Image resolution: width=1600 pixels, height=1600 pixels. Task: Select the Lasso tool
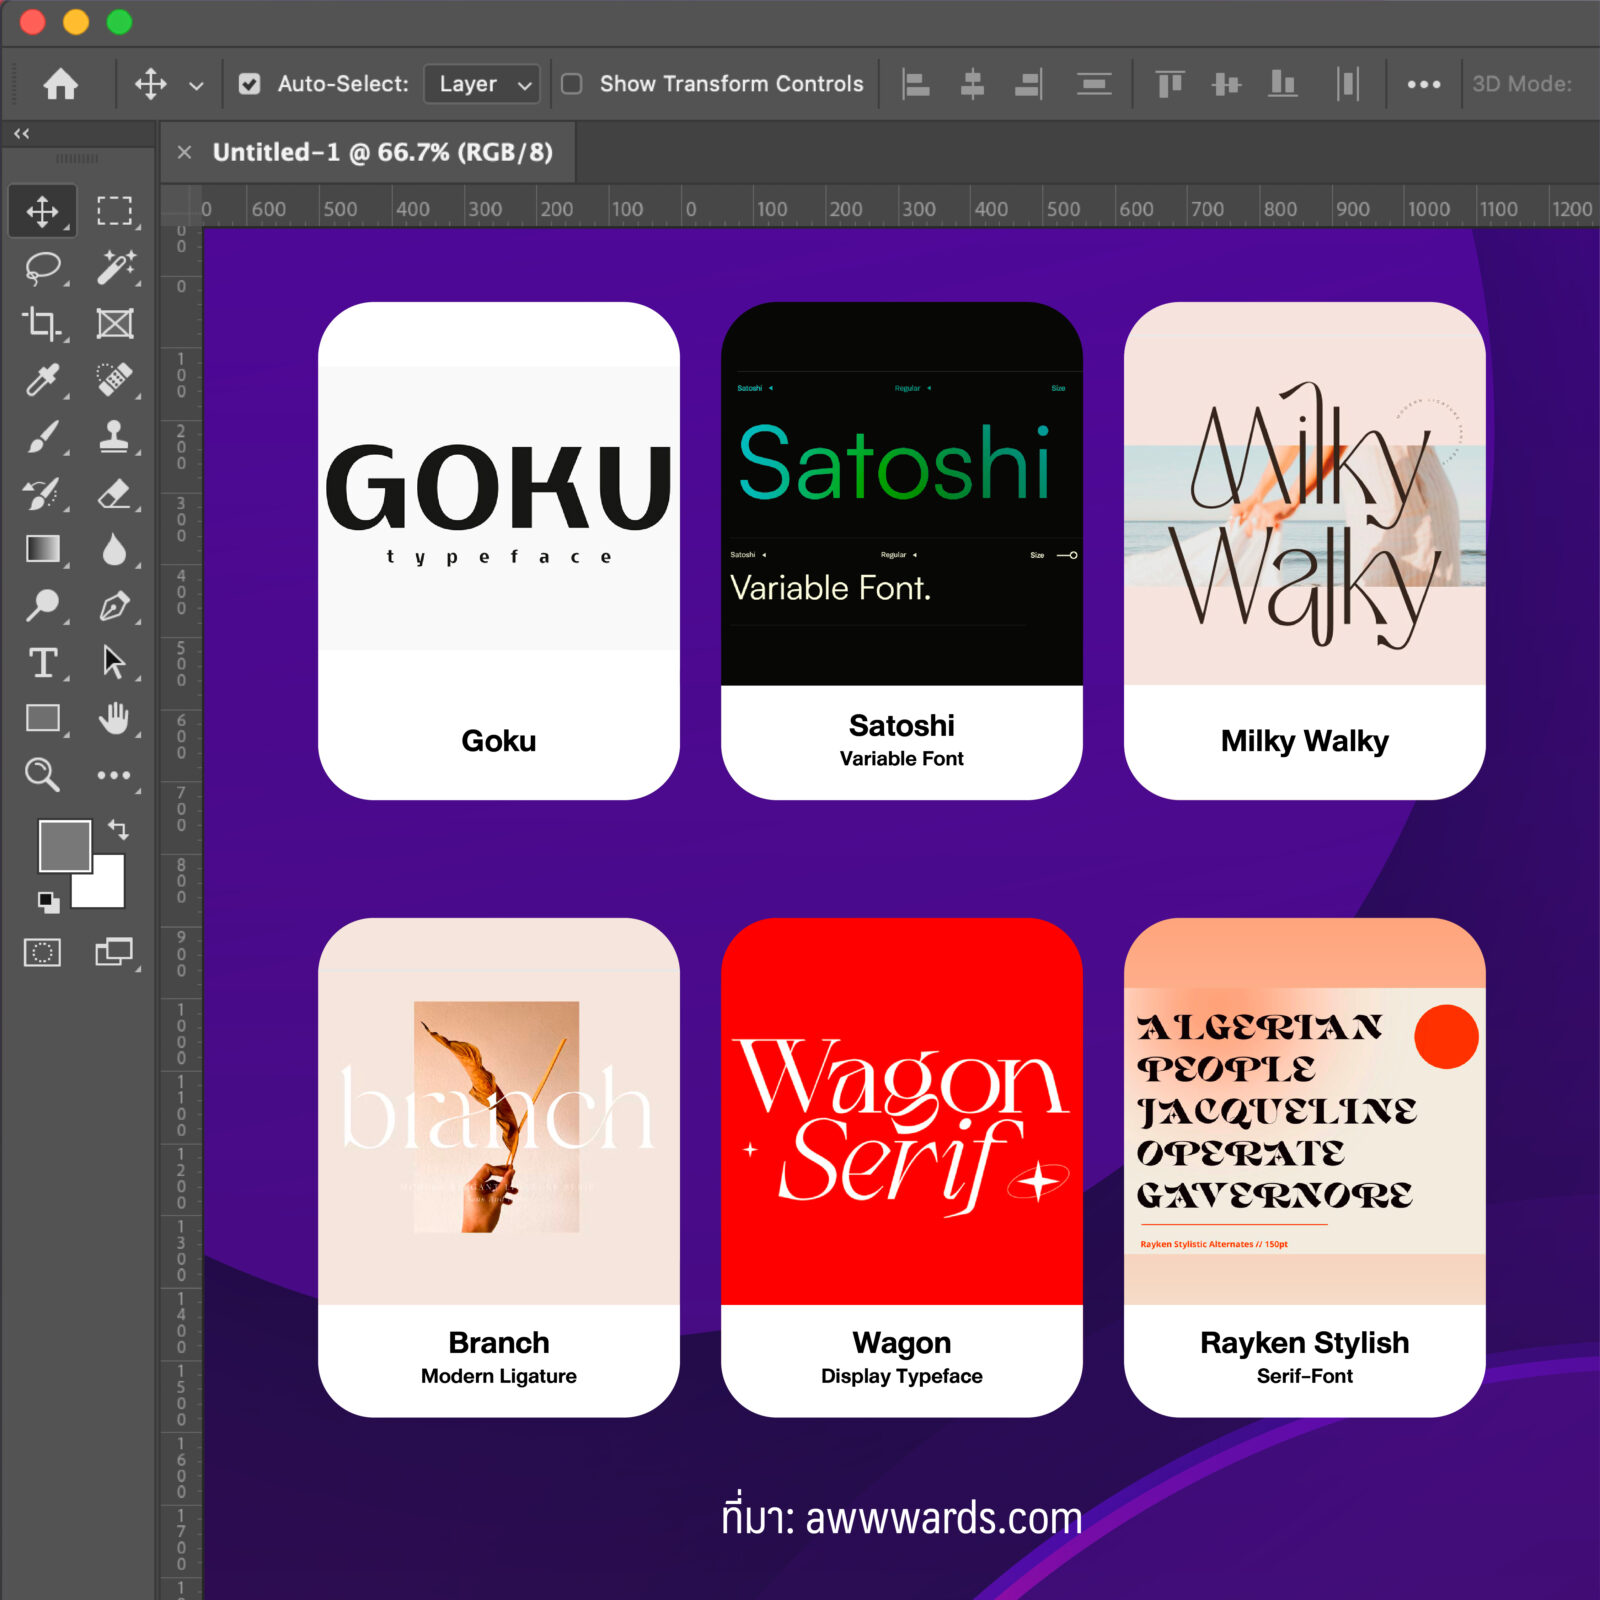tap(42, 268)
